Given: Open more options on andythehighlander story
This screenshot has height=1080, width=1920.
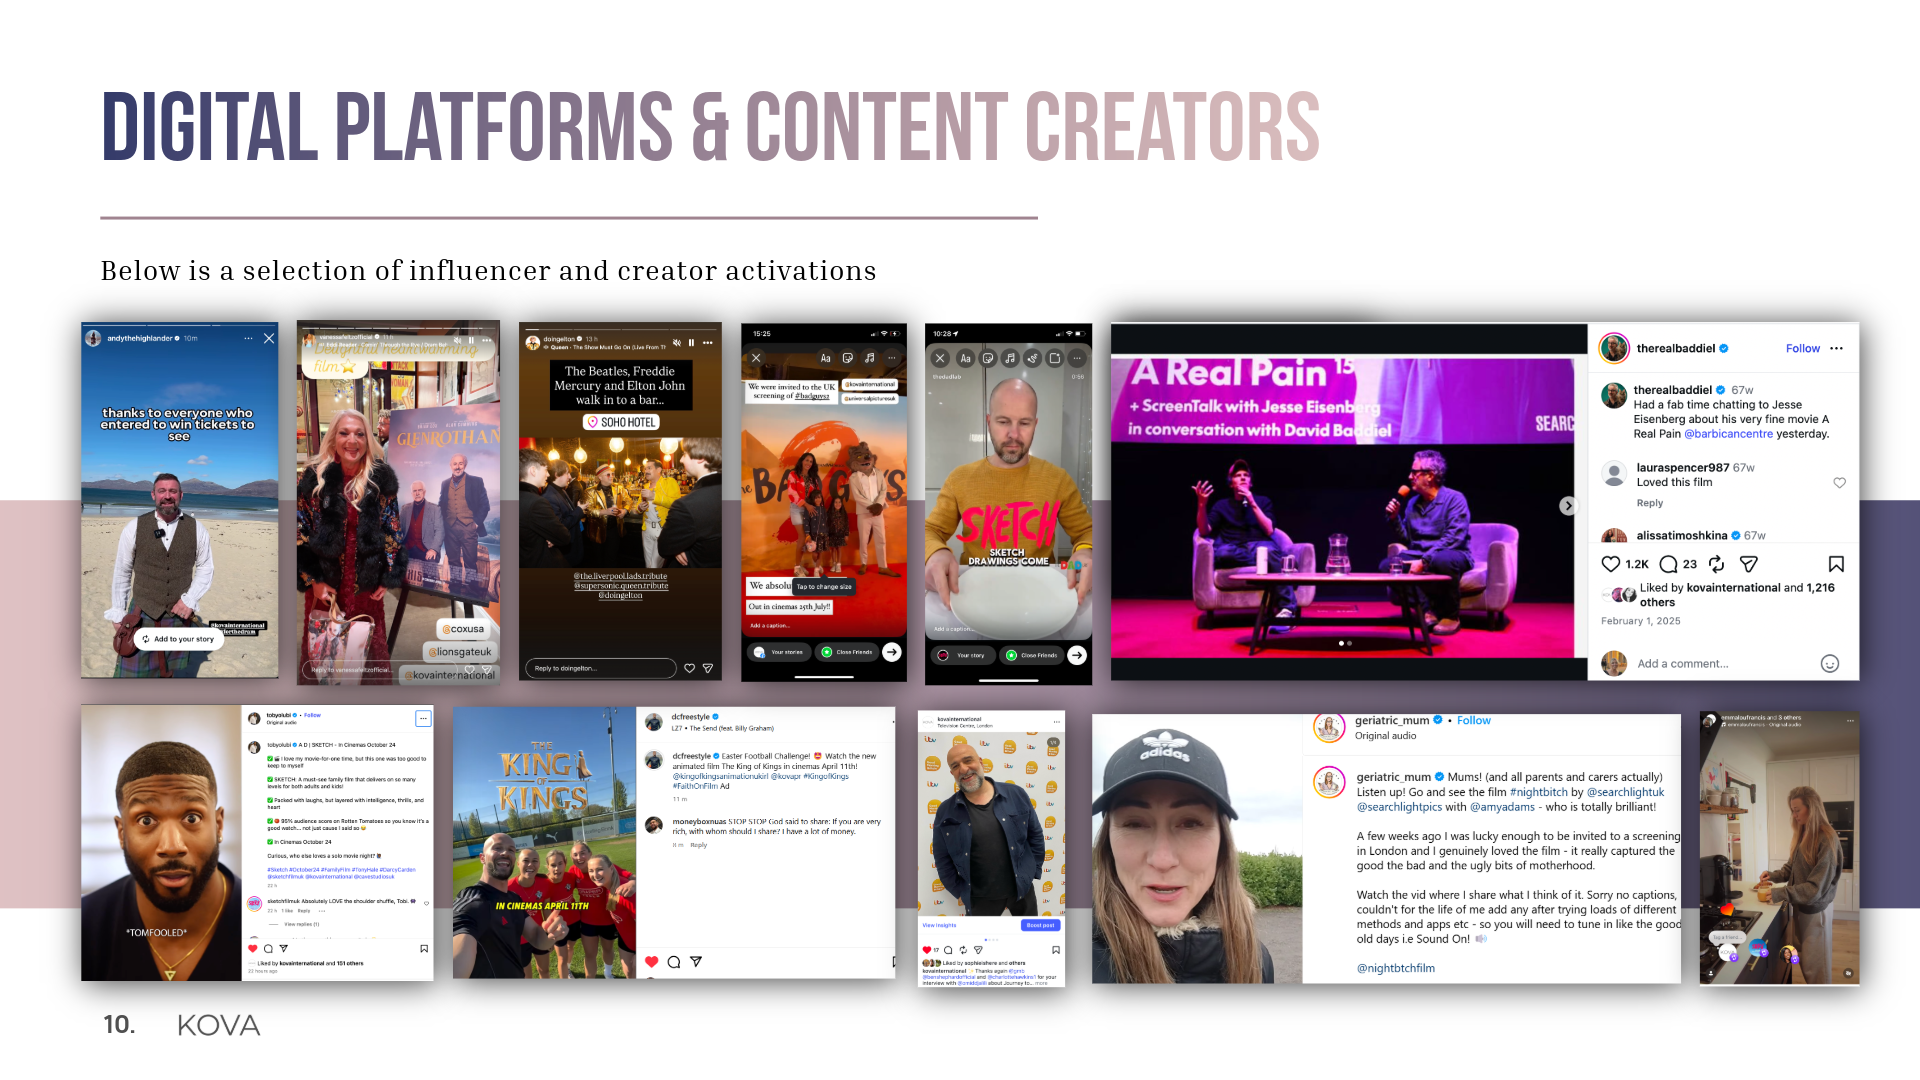Looking at the screenshot, I should (249, 339).
